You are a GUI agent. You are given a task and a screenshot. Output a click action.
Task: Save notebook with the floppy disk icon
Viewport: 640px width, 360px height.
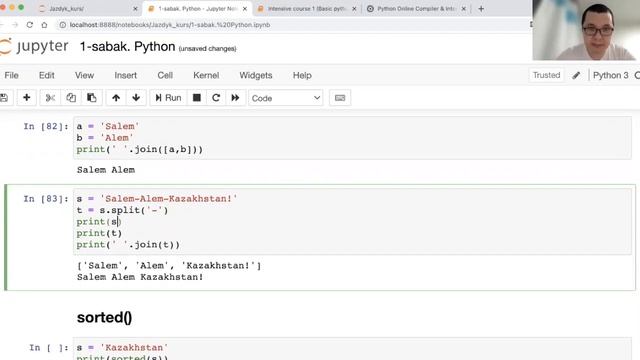click(4, 98)
